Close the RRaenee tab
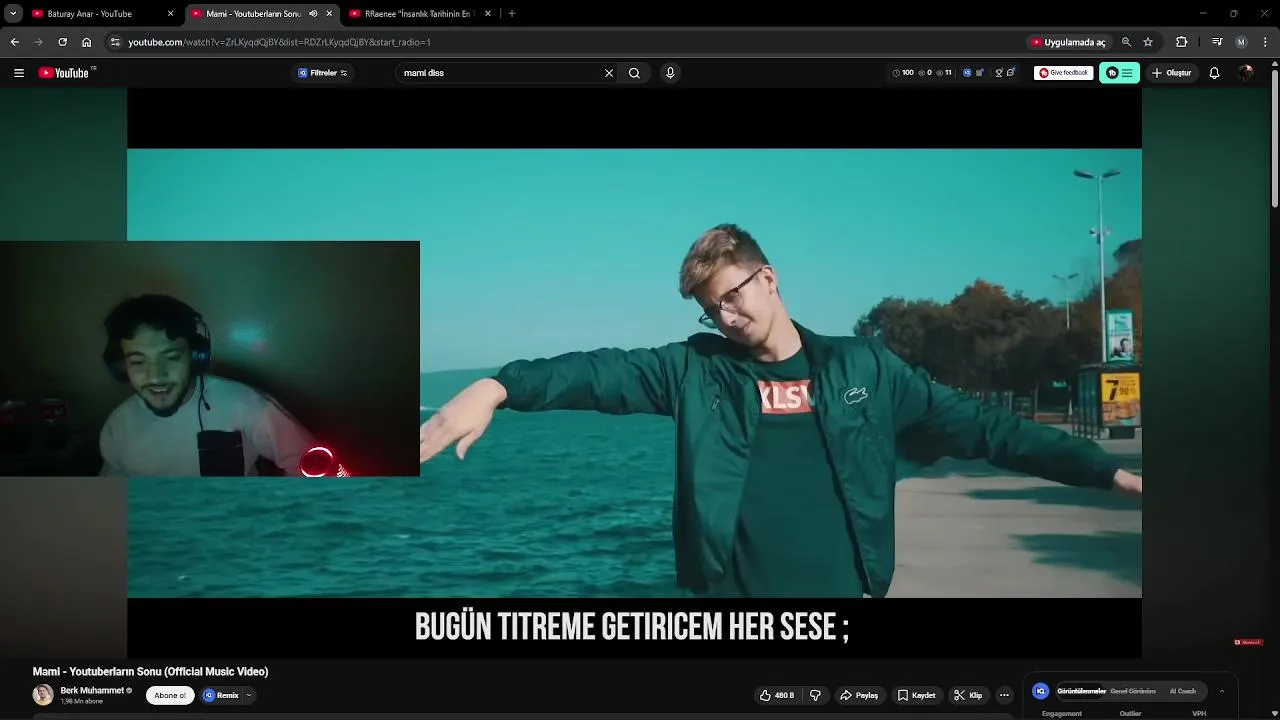The image size is (1280, 720). (488, 14)
